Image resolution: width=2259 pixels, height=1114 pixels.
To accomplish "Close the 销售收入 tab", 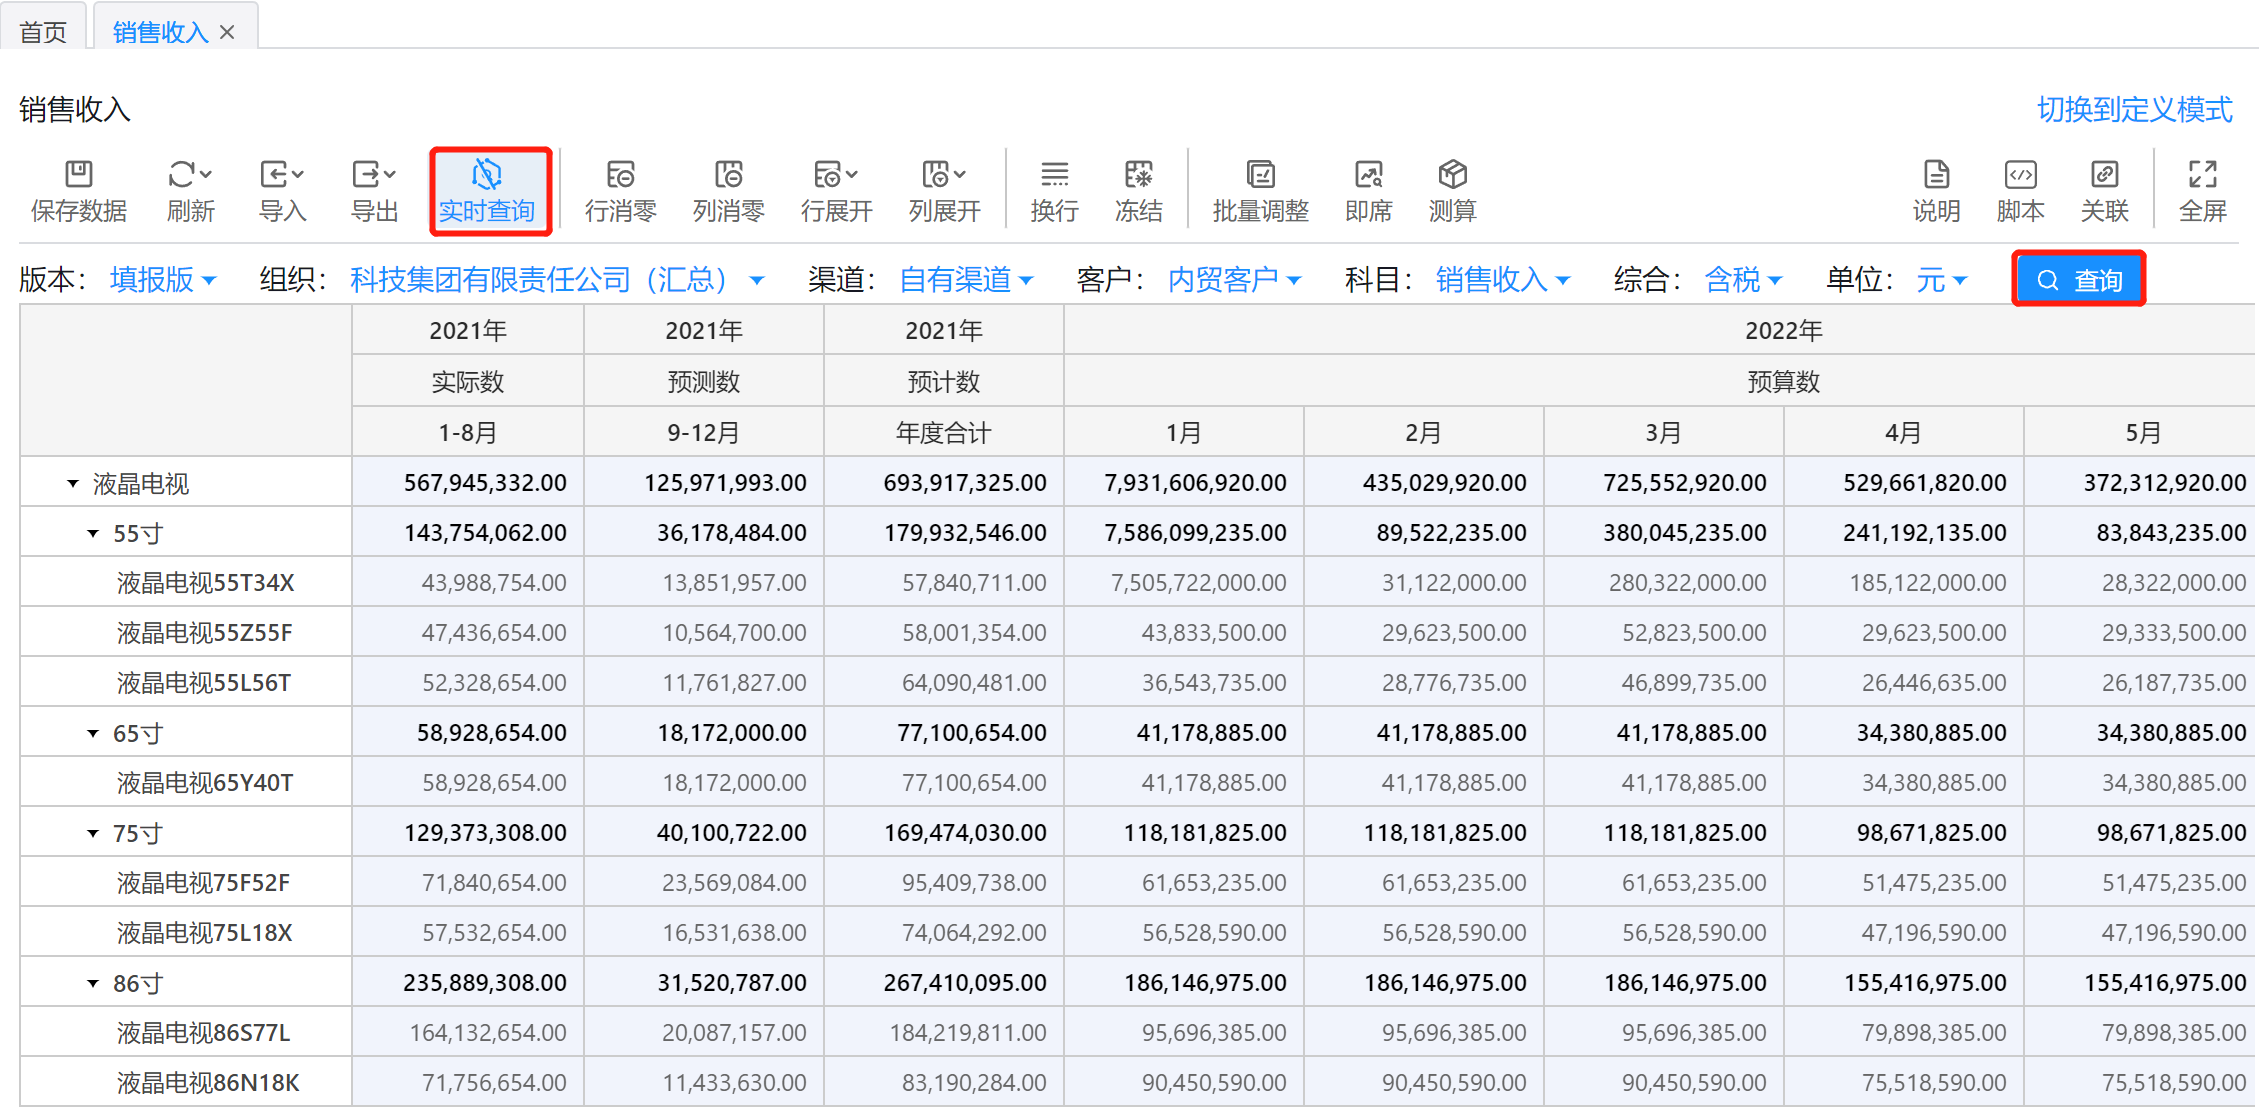I will (228, 32).
